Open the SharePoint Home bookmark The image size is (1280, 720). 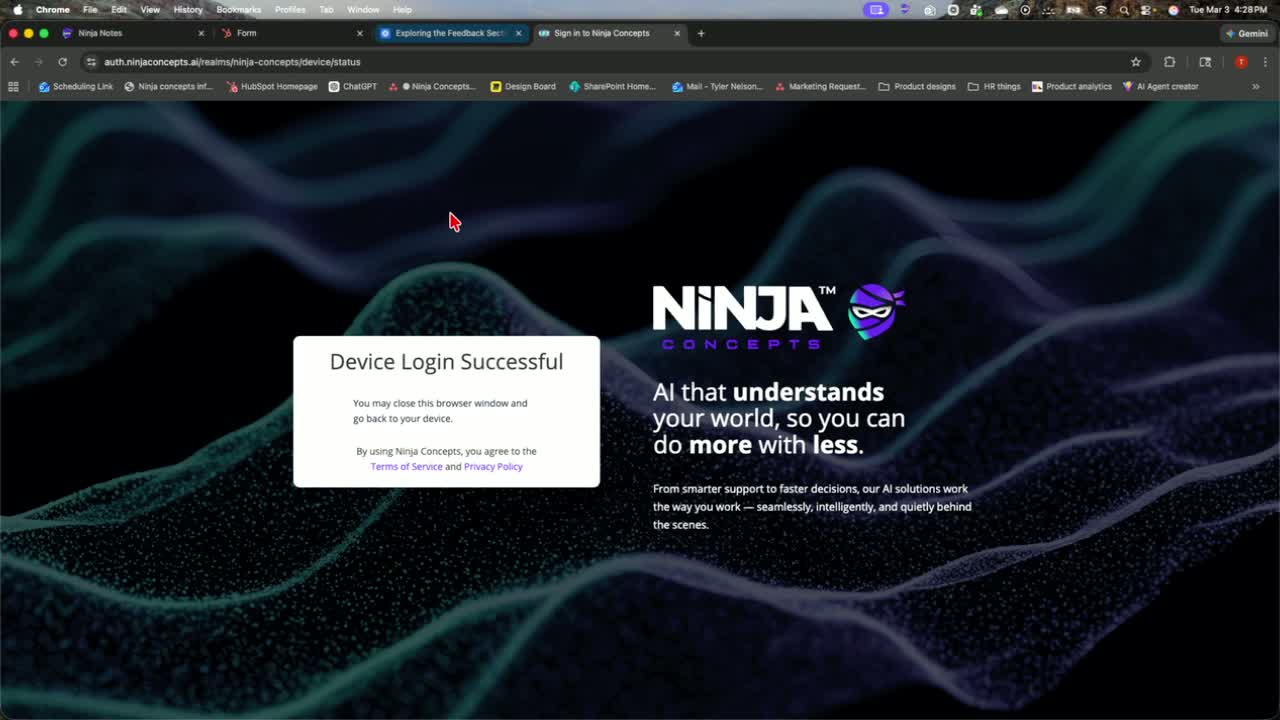(x=612, y=87)
